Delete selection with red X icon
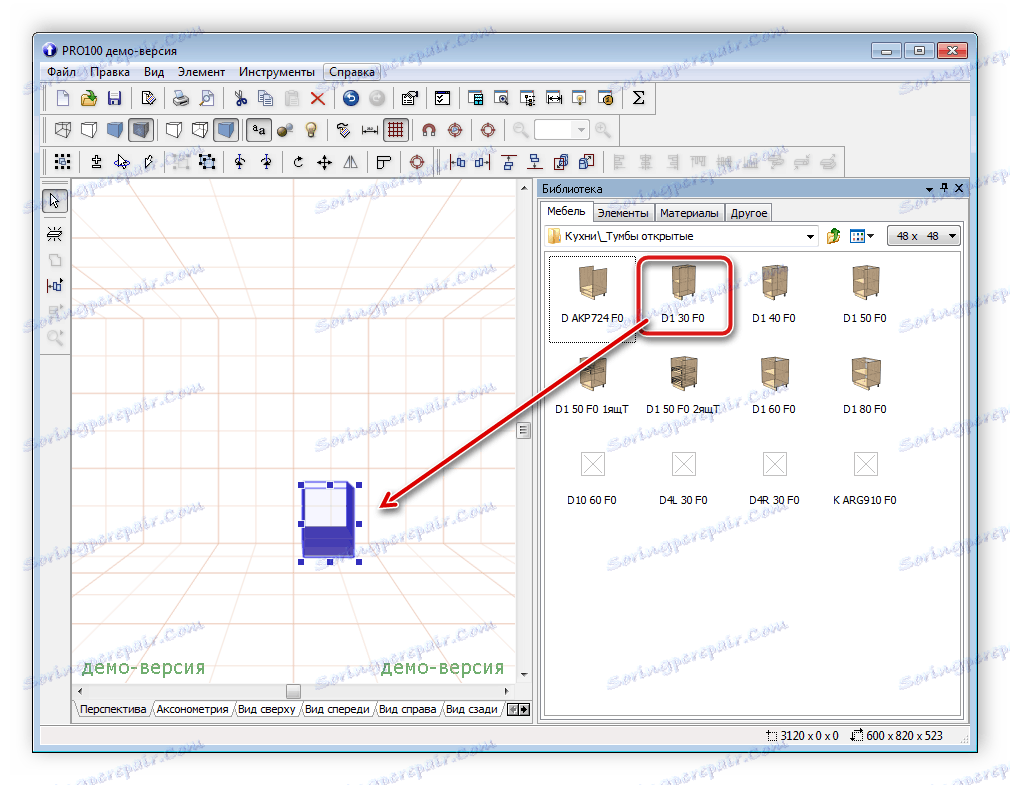The image size is (1010, 785). (318, 98)
